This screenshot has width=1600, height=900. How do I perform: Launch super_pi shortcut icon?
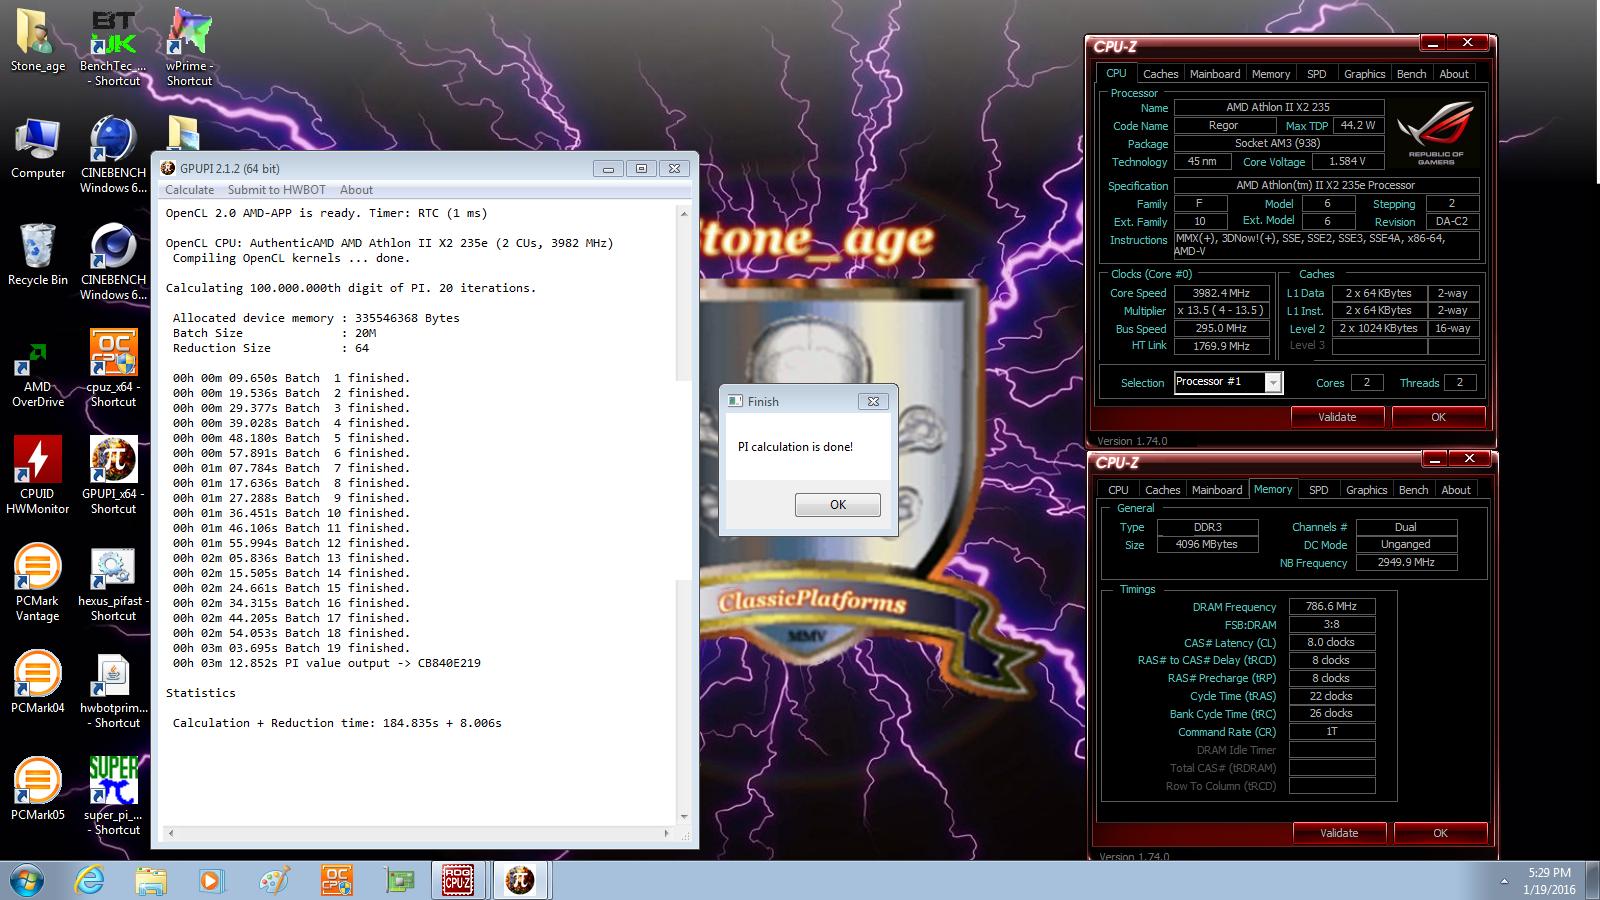113,797
